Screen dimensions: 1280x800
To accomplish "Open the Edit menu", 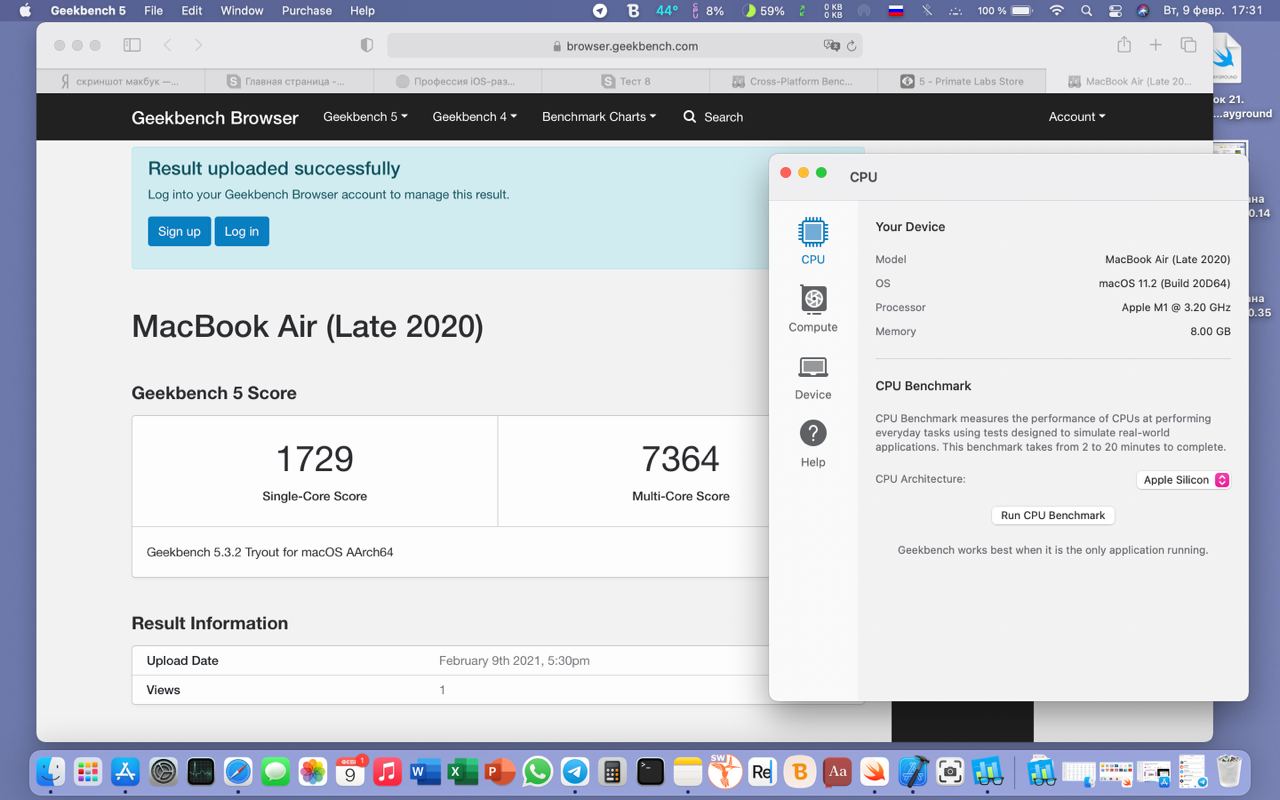I will tap(192, 11).
